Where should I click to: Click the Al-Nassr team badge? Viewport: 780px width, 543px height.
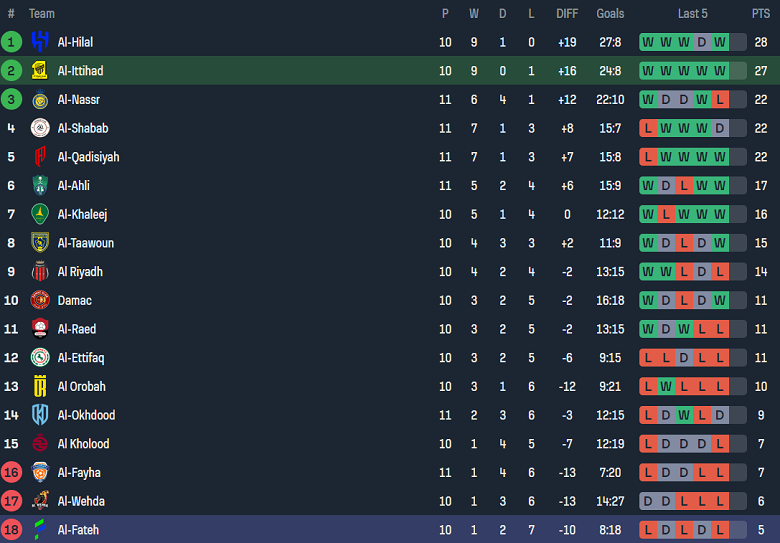[x=40, y=100]
